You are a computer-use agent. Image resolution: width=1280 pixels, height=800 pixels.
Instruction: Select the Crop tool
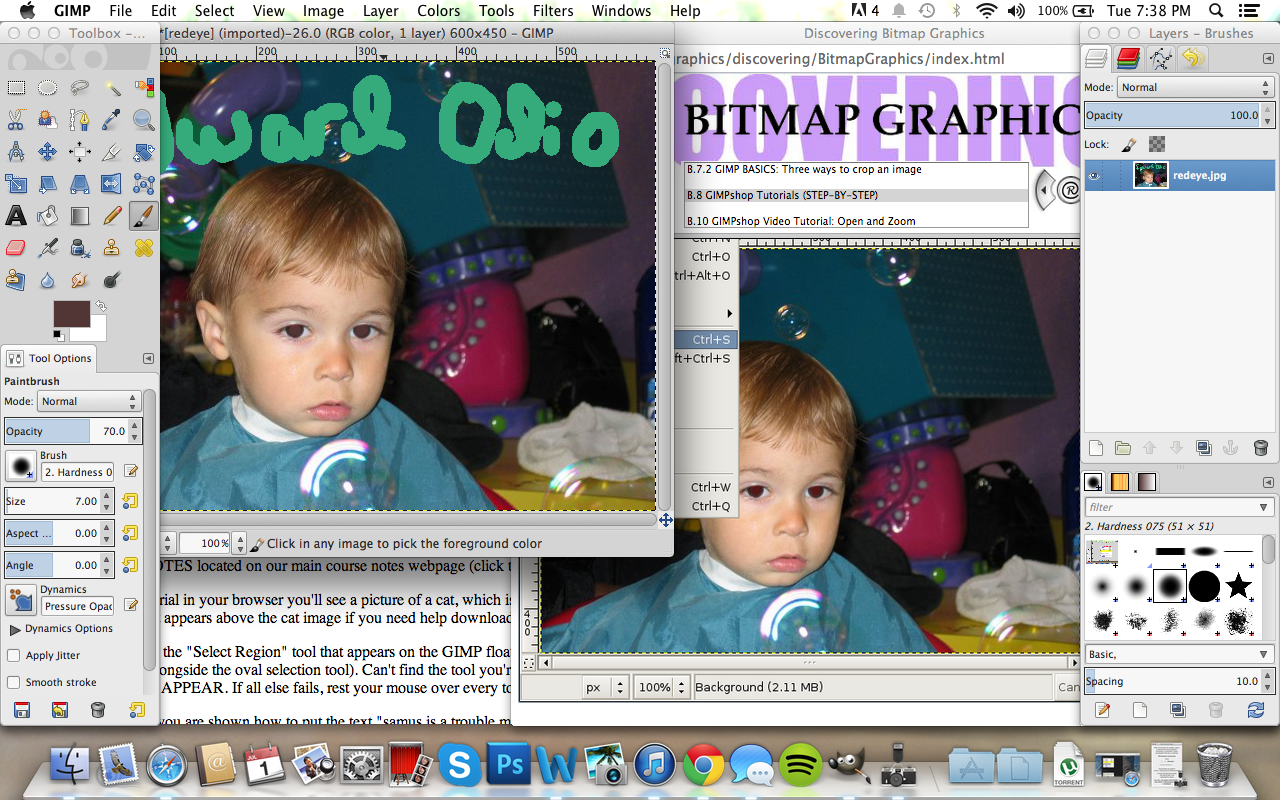click(111, 152)
